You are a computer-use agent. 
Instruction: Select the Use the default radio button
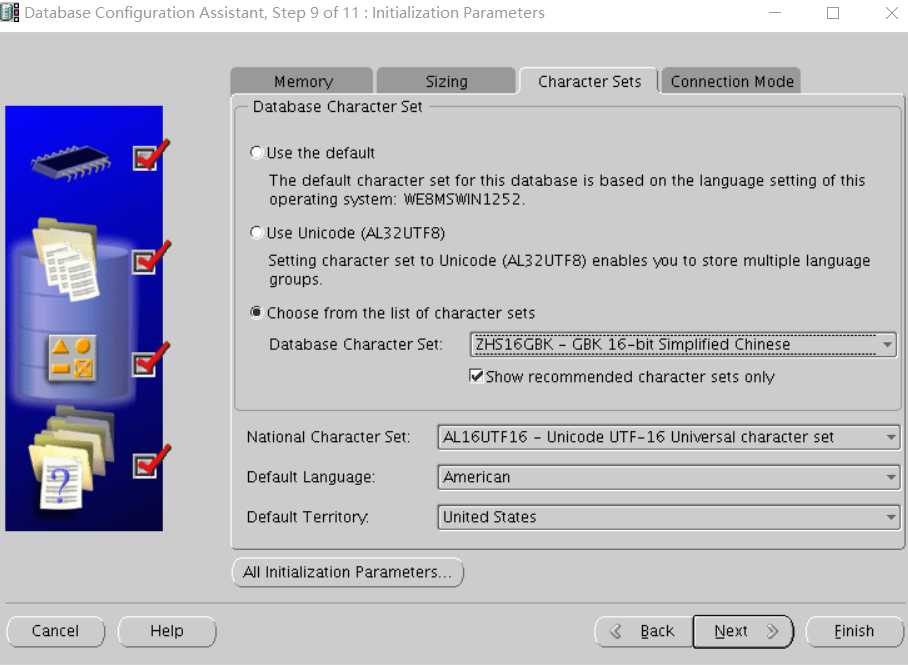257,153
